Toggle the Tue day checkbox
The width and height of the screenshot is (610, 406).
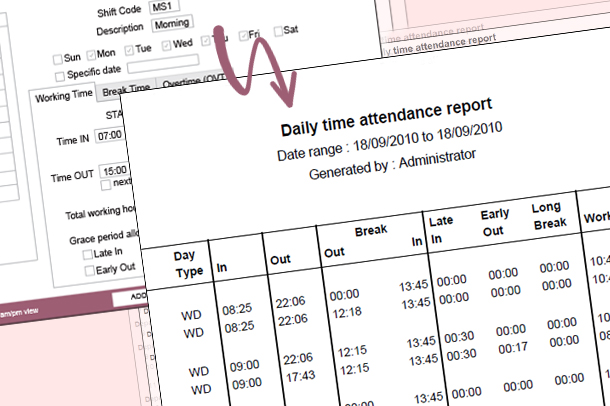pyautogui.click(x=129, y=50)
